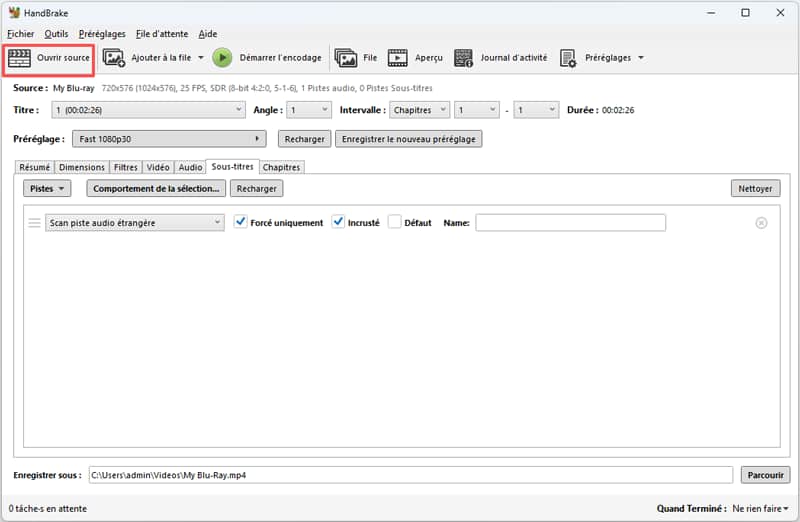The height and width of the screenshot is (522, 800).
Task: Switch to the Dimensions tab
Action: point(82,167)
